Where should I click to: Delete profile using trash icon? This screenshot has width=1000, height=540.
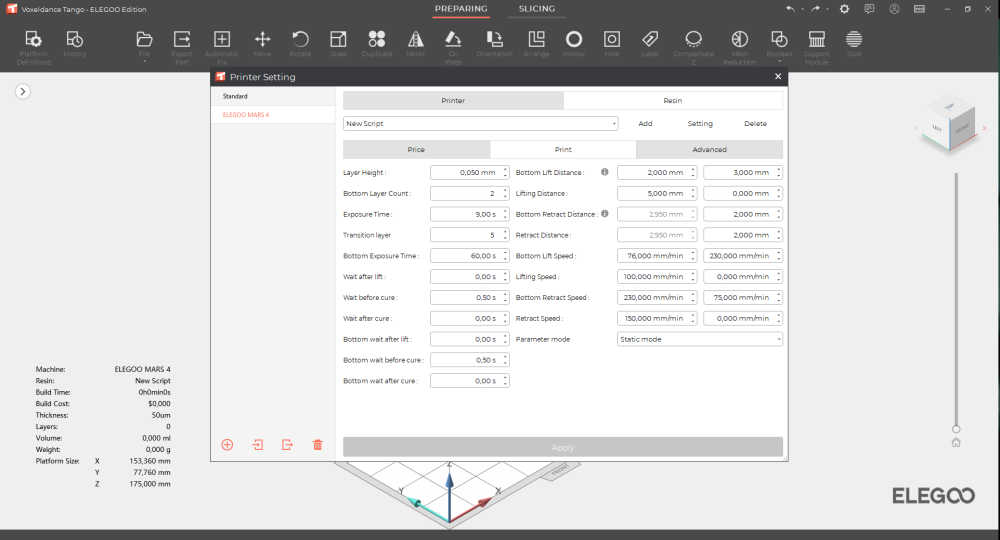(318, 445)
